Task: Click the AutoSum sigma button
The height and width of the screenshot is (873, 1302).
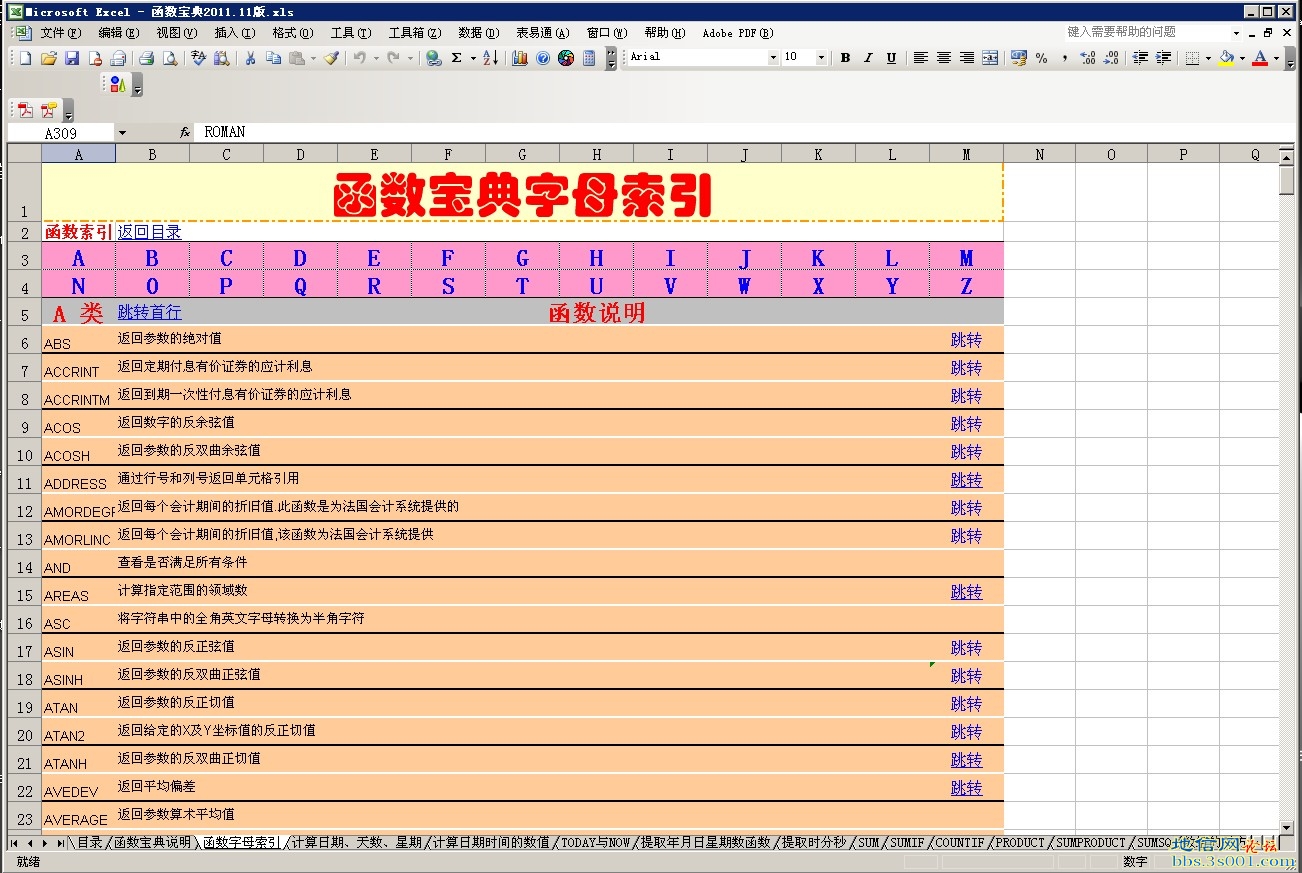Action: (x=457, y=58)
